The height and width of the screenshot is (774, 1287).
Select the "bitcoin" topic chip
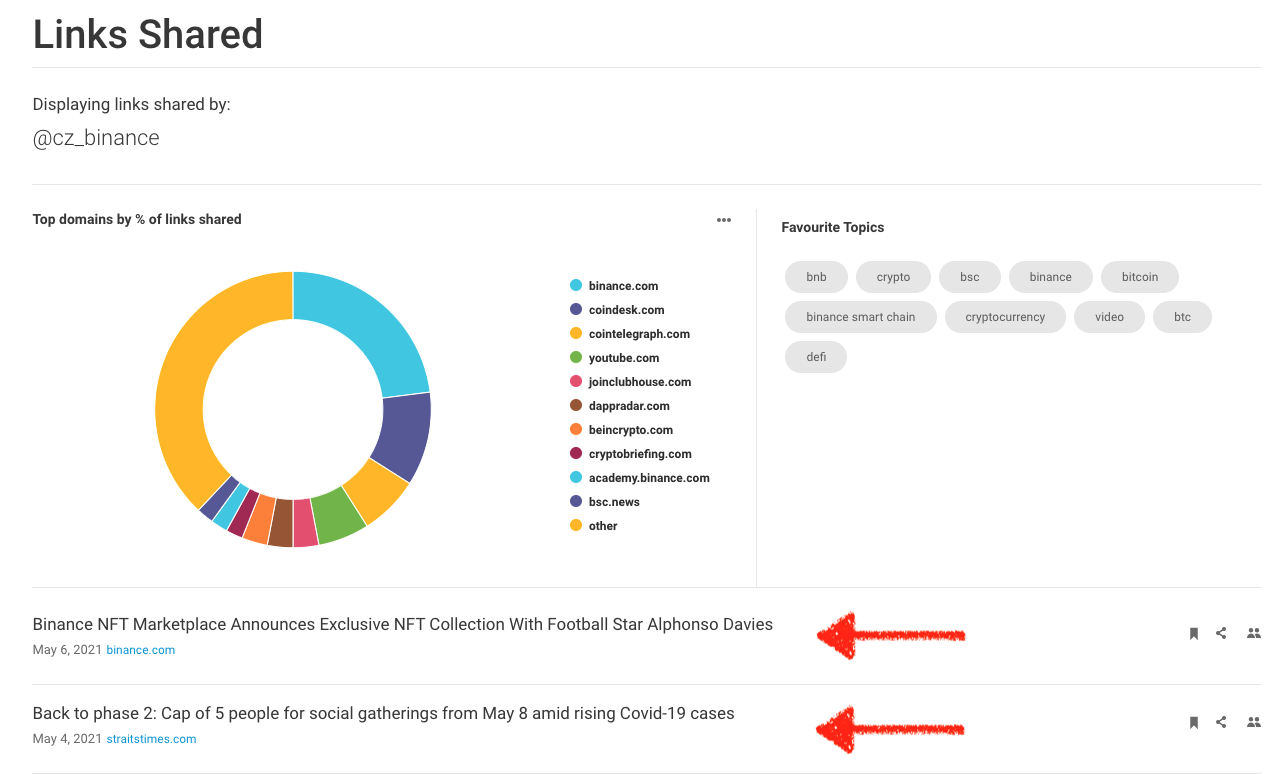pyautogui.click(x=1139, y=277)
